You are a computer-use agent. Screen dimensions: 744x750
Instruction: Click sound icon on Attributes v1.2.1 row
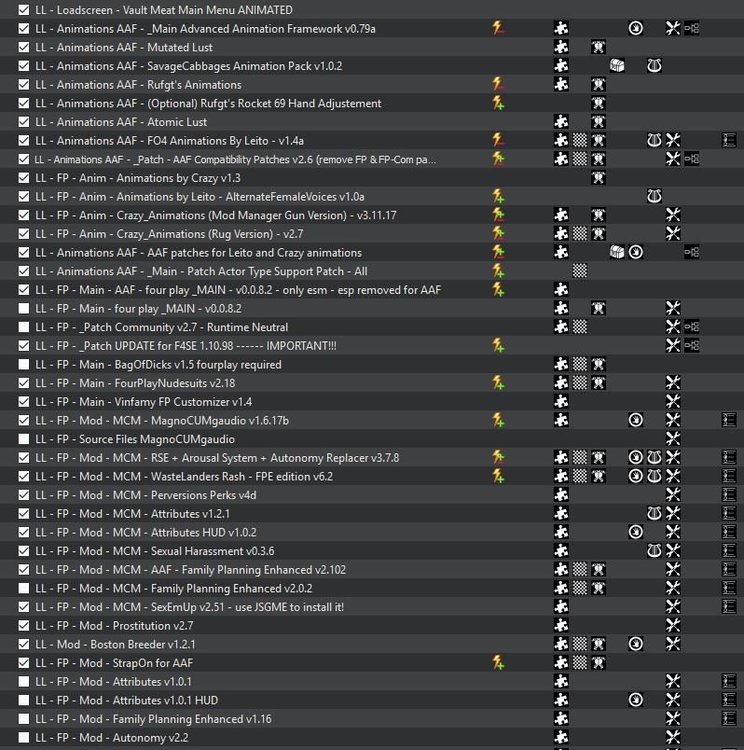tap(654, 513)
